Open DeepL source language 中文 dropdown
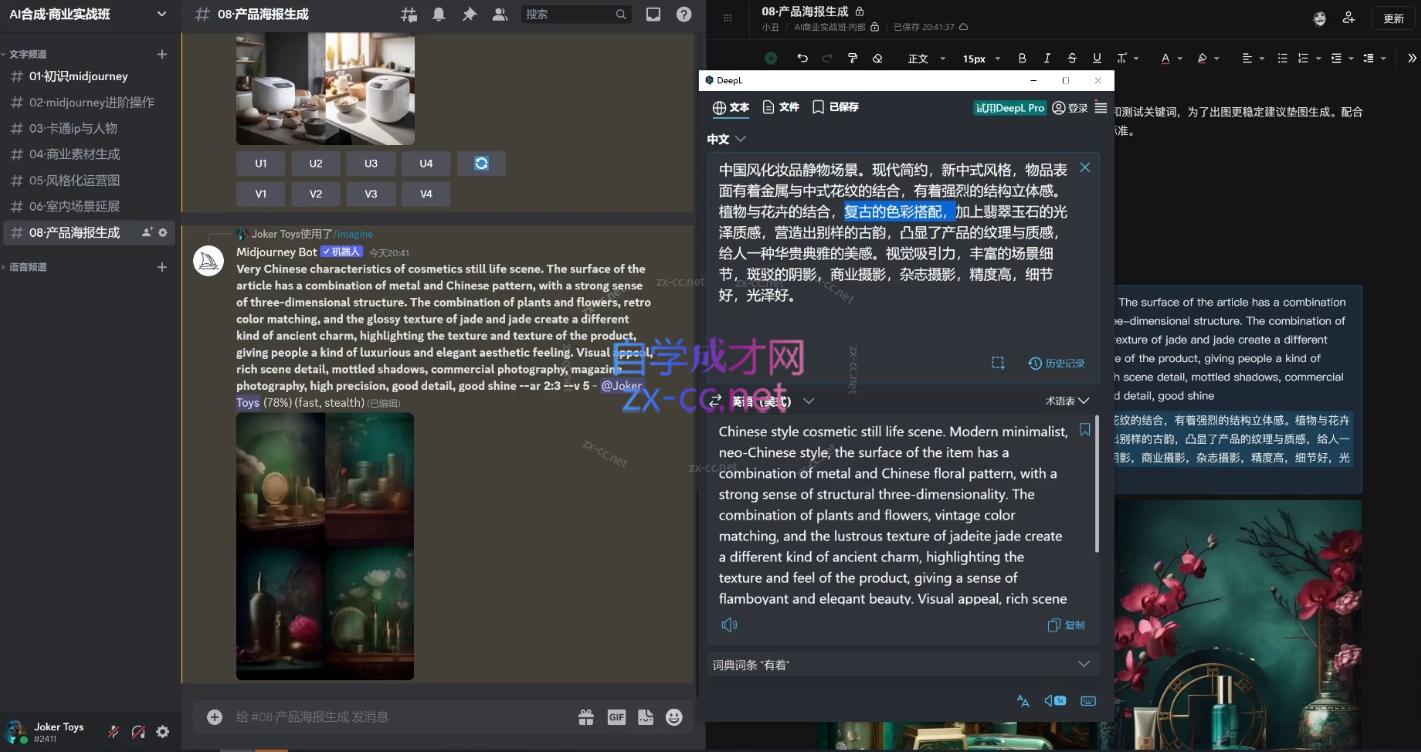 tap(726, 139)
